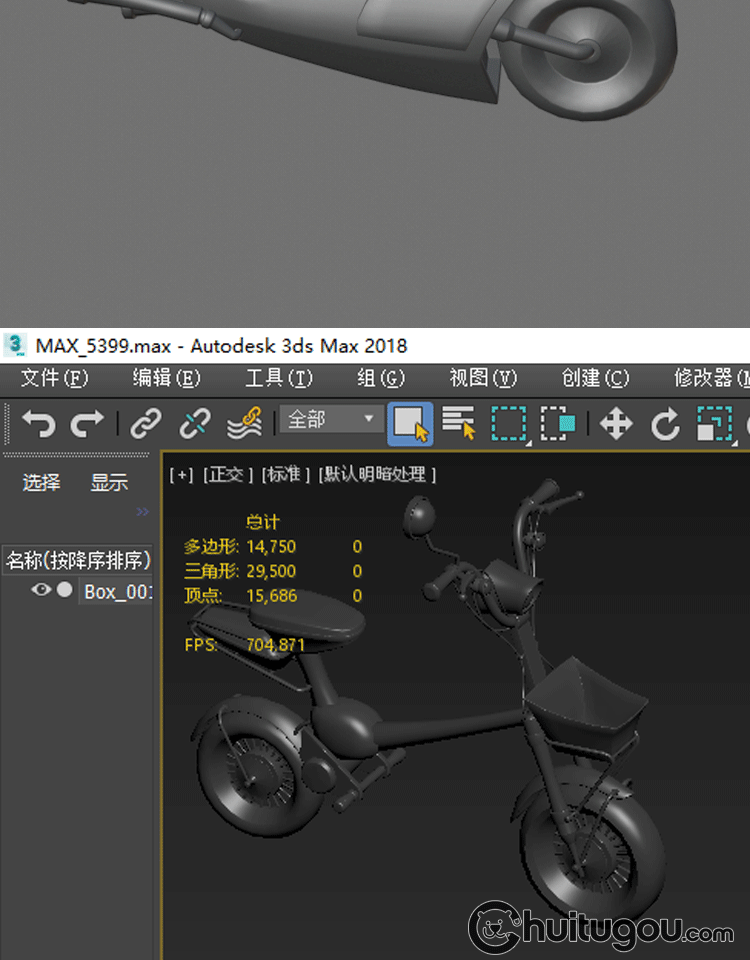
Task: Select the Move tool
Action: (615, 424)
